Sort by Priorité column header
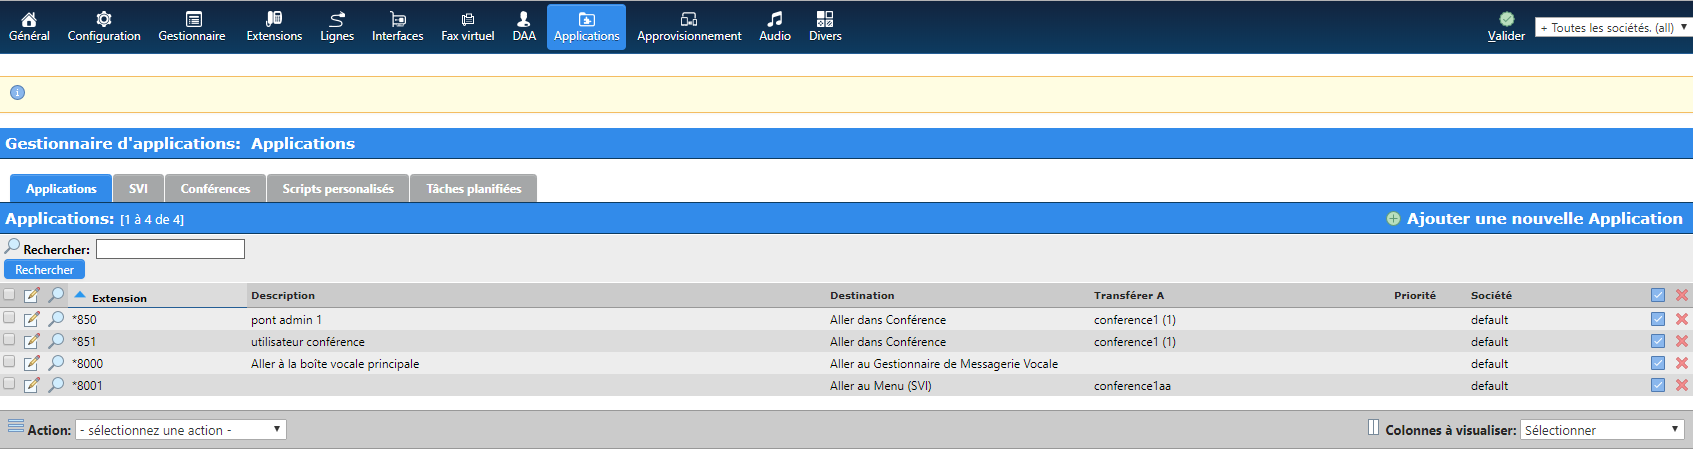 click(x=1415, y=295)
